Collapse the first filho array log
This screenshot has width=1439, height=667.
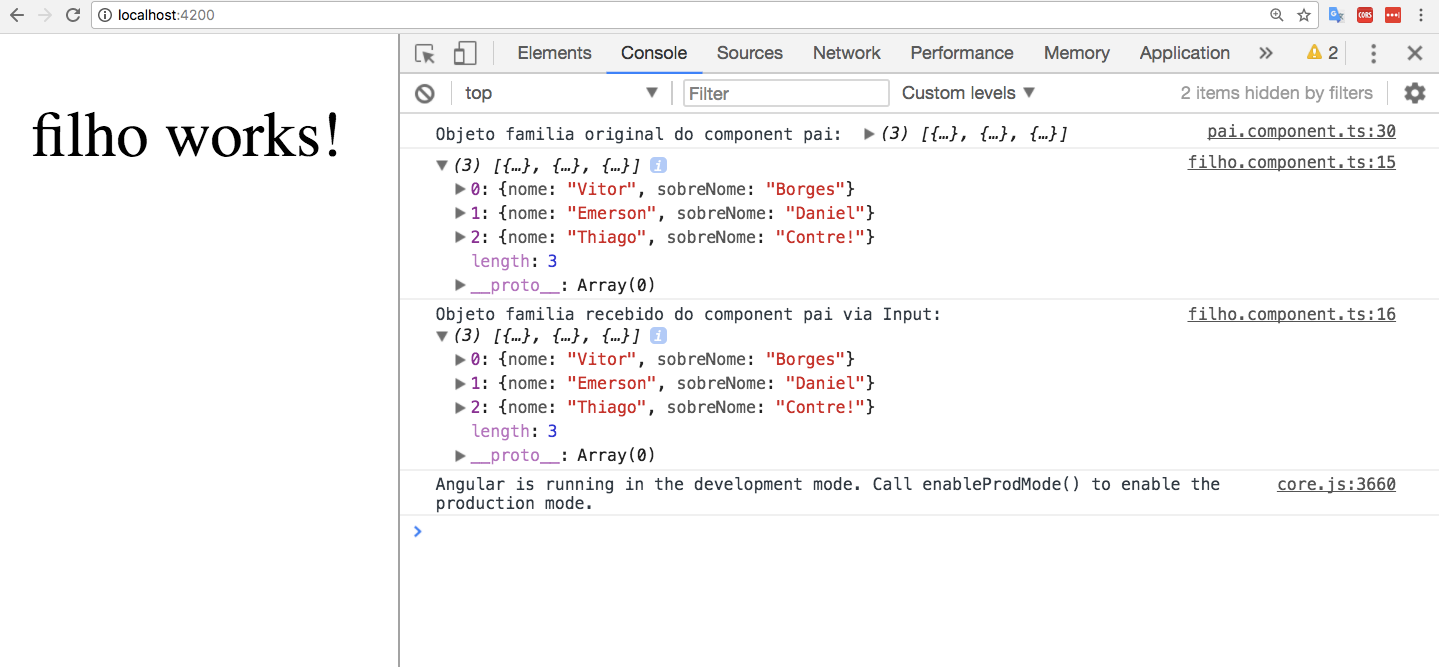442,166
